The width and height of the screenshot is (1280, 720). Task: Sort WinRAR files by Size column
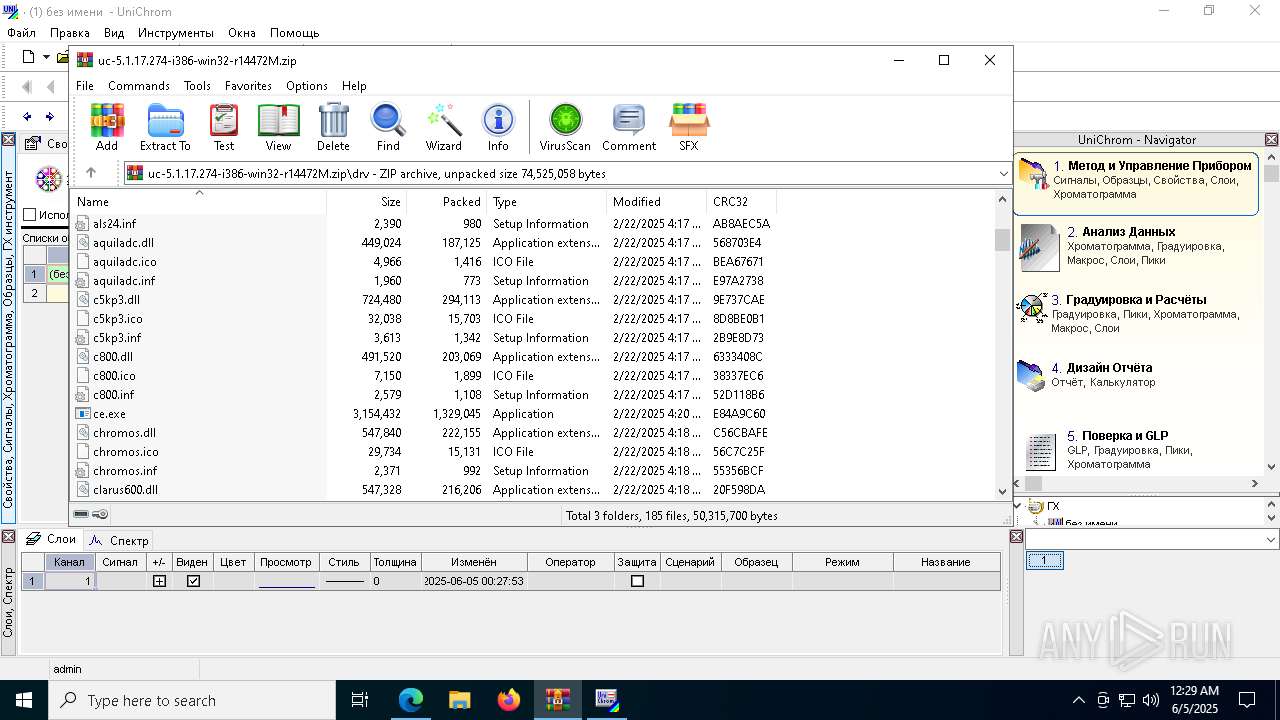coord(366,201)
